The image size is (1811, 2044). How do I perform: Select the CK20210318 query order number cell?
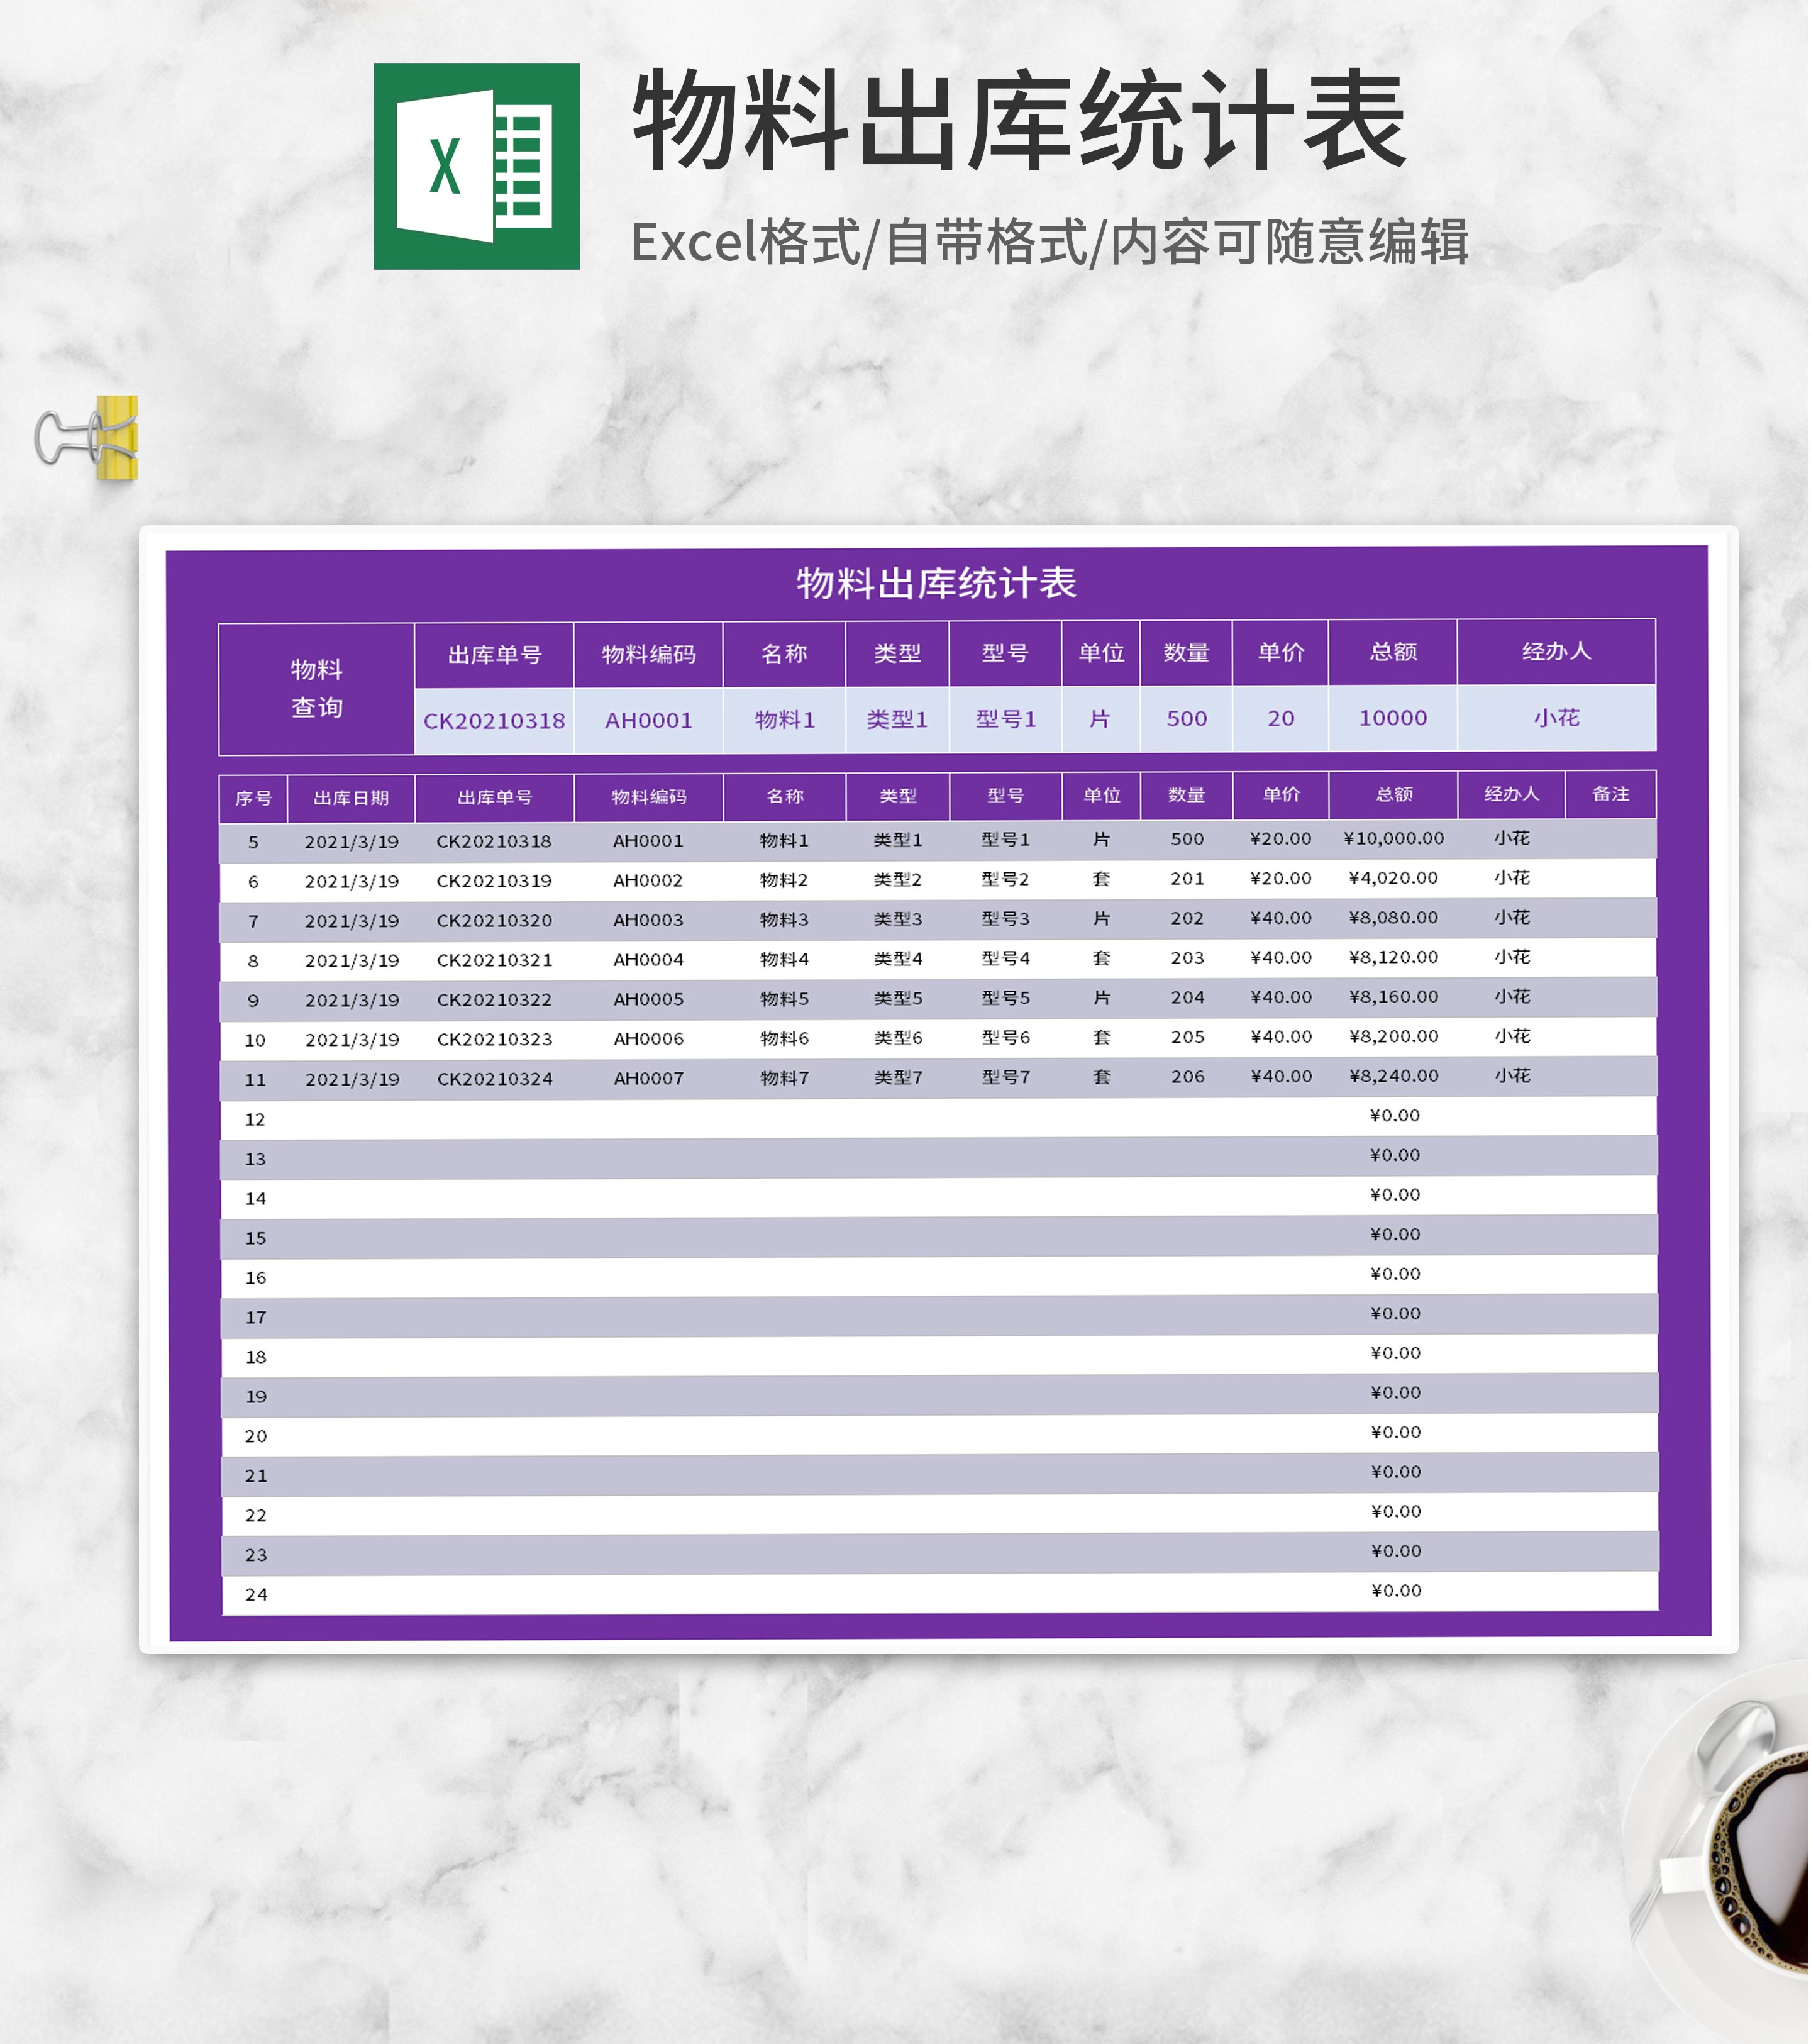coord(494,721)
